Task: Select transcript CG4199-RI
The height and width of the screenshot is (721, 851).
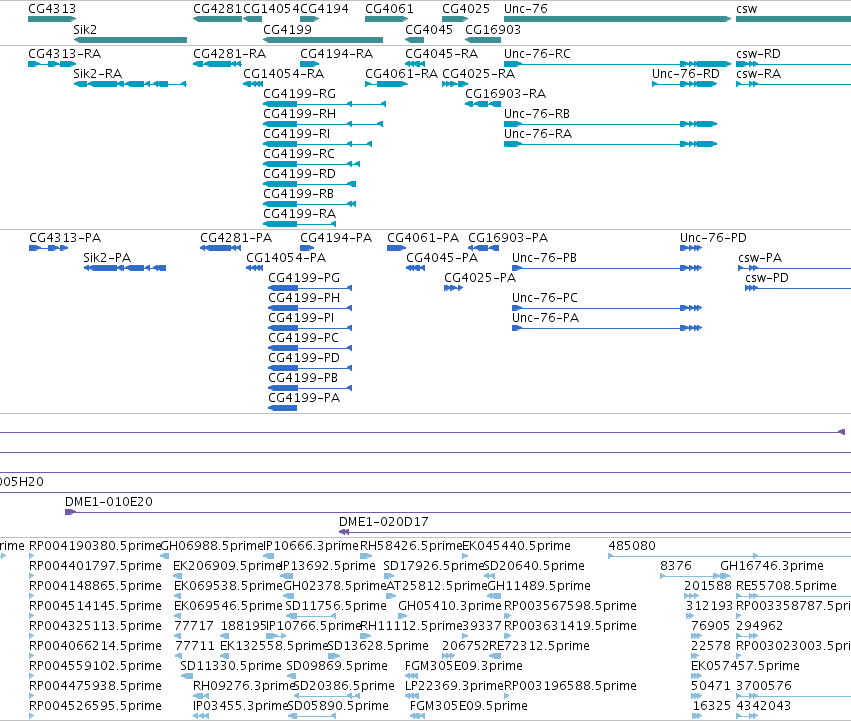Action: pos(317,144)
